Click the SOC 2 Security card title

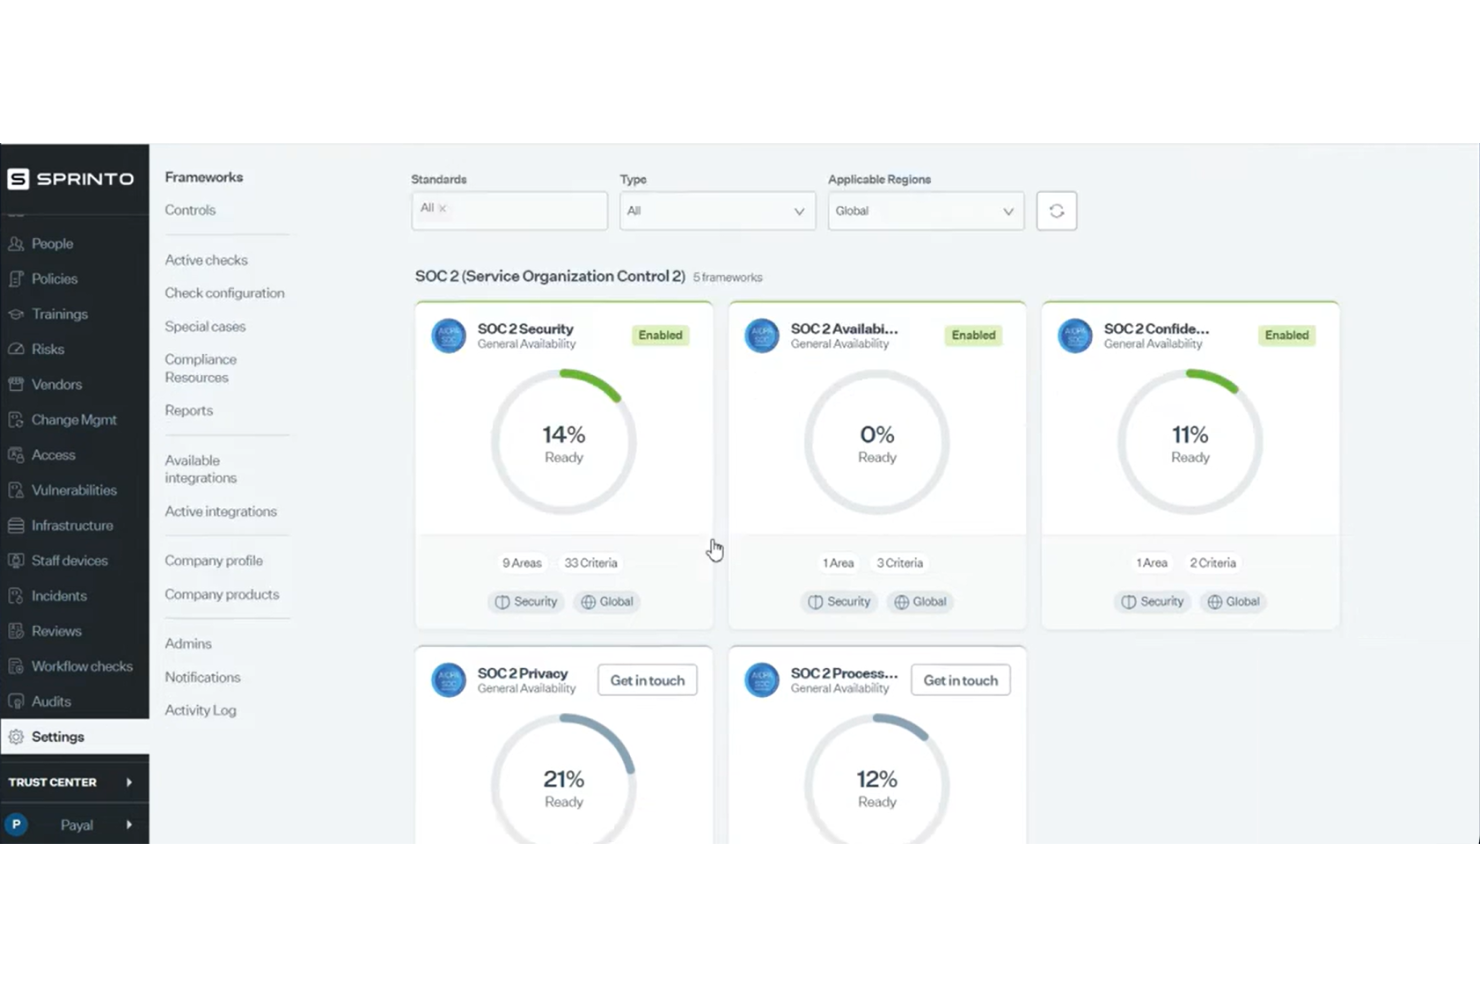pyautogui.click(x=526, y=329)
